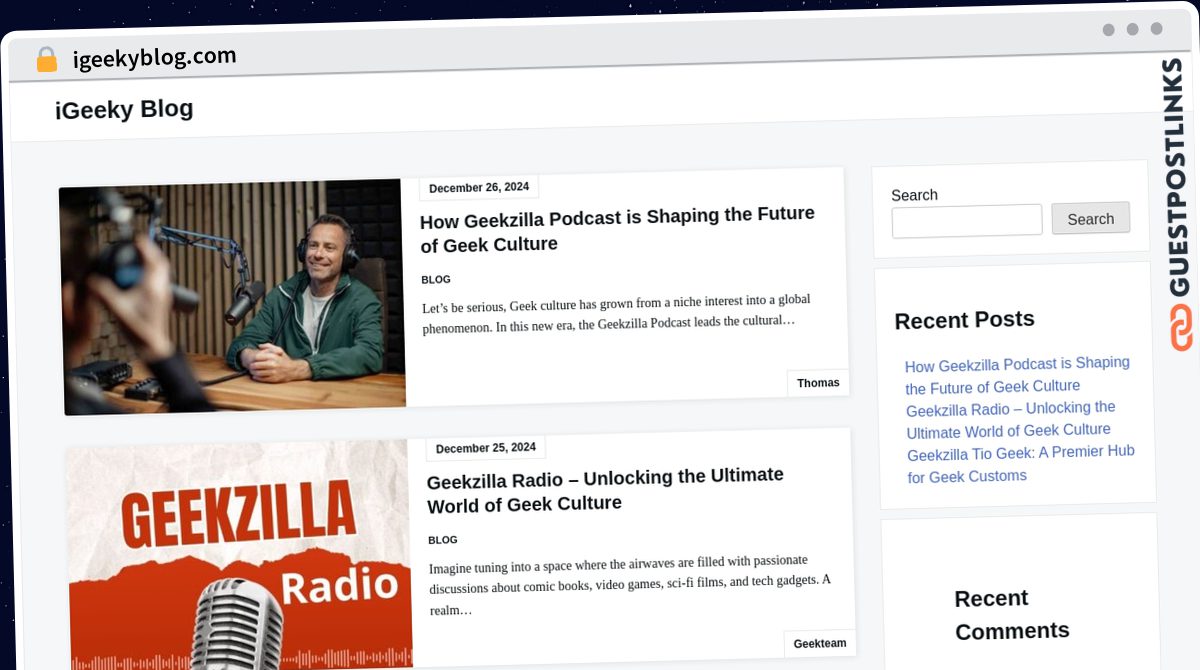Viewport: 1200px width, 670px height.
Task: Click the 'Imagine tuning into a space' excerpt
Action: pyautogui.click(x=630, y=585)
